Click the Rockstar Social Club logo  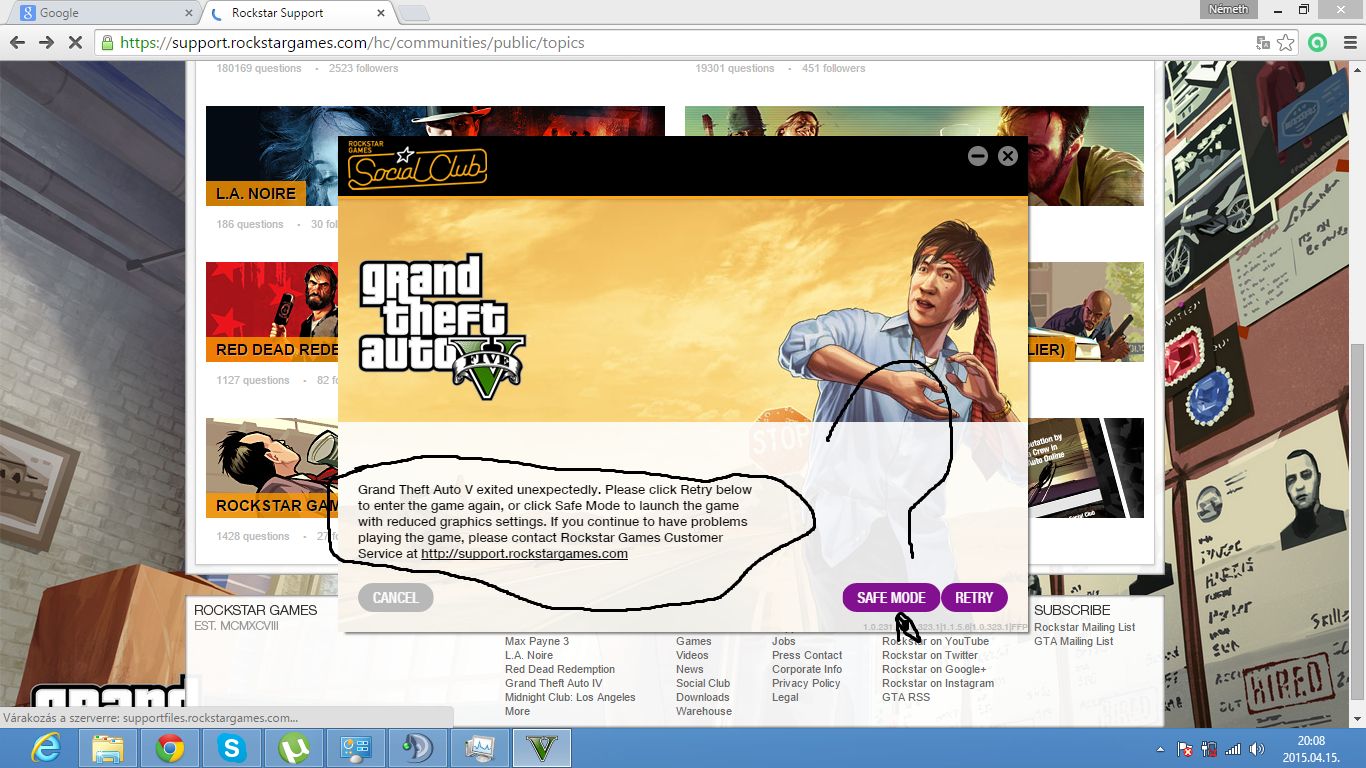point(417,165)
